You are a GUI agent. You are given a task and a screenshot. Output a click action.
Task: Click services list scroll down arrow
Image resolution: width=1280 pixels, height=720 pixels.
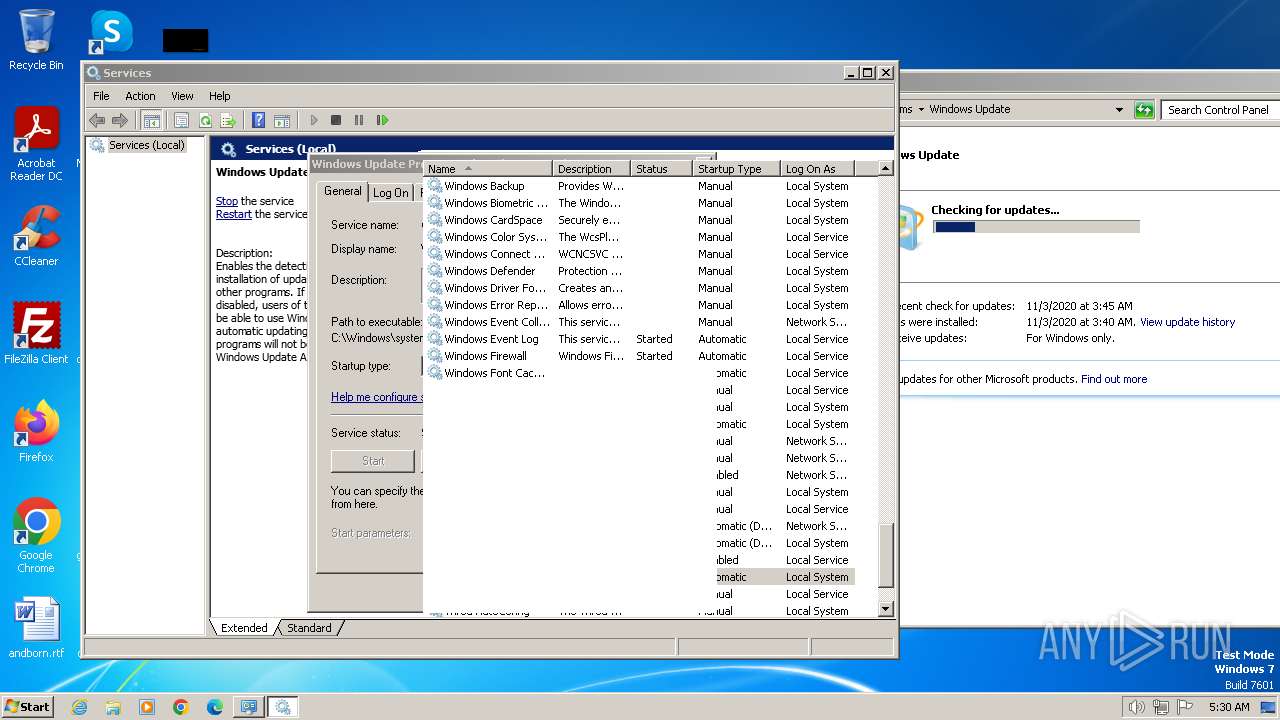point(885,609)
